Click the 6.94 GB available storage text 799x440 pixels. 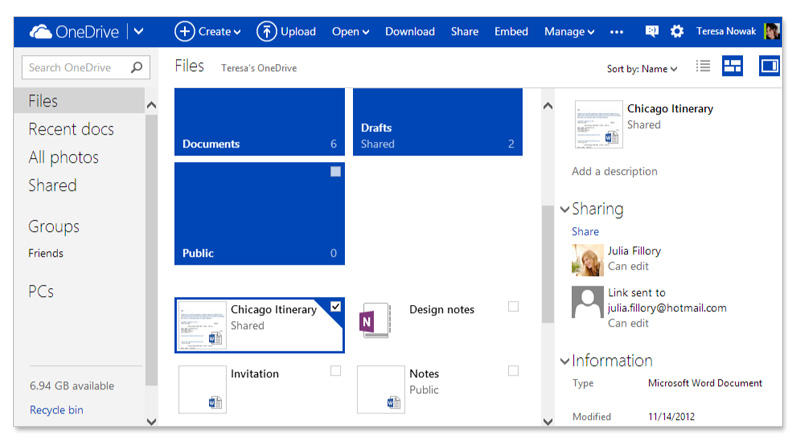[72, 386]
